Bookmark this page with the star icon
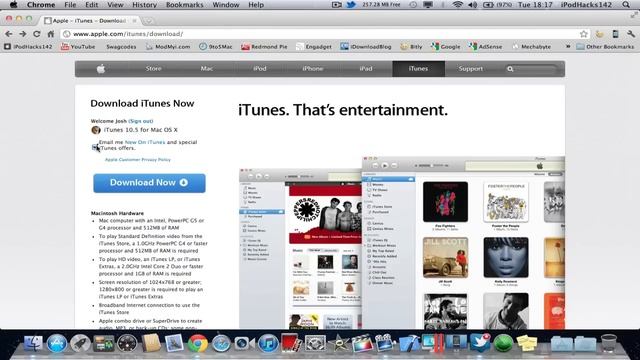The width and height of the screenshot is (640, 360). coord(584,34)
